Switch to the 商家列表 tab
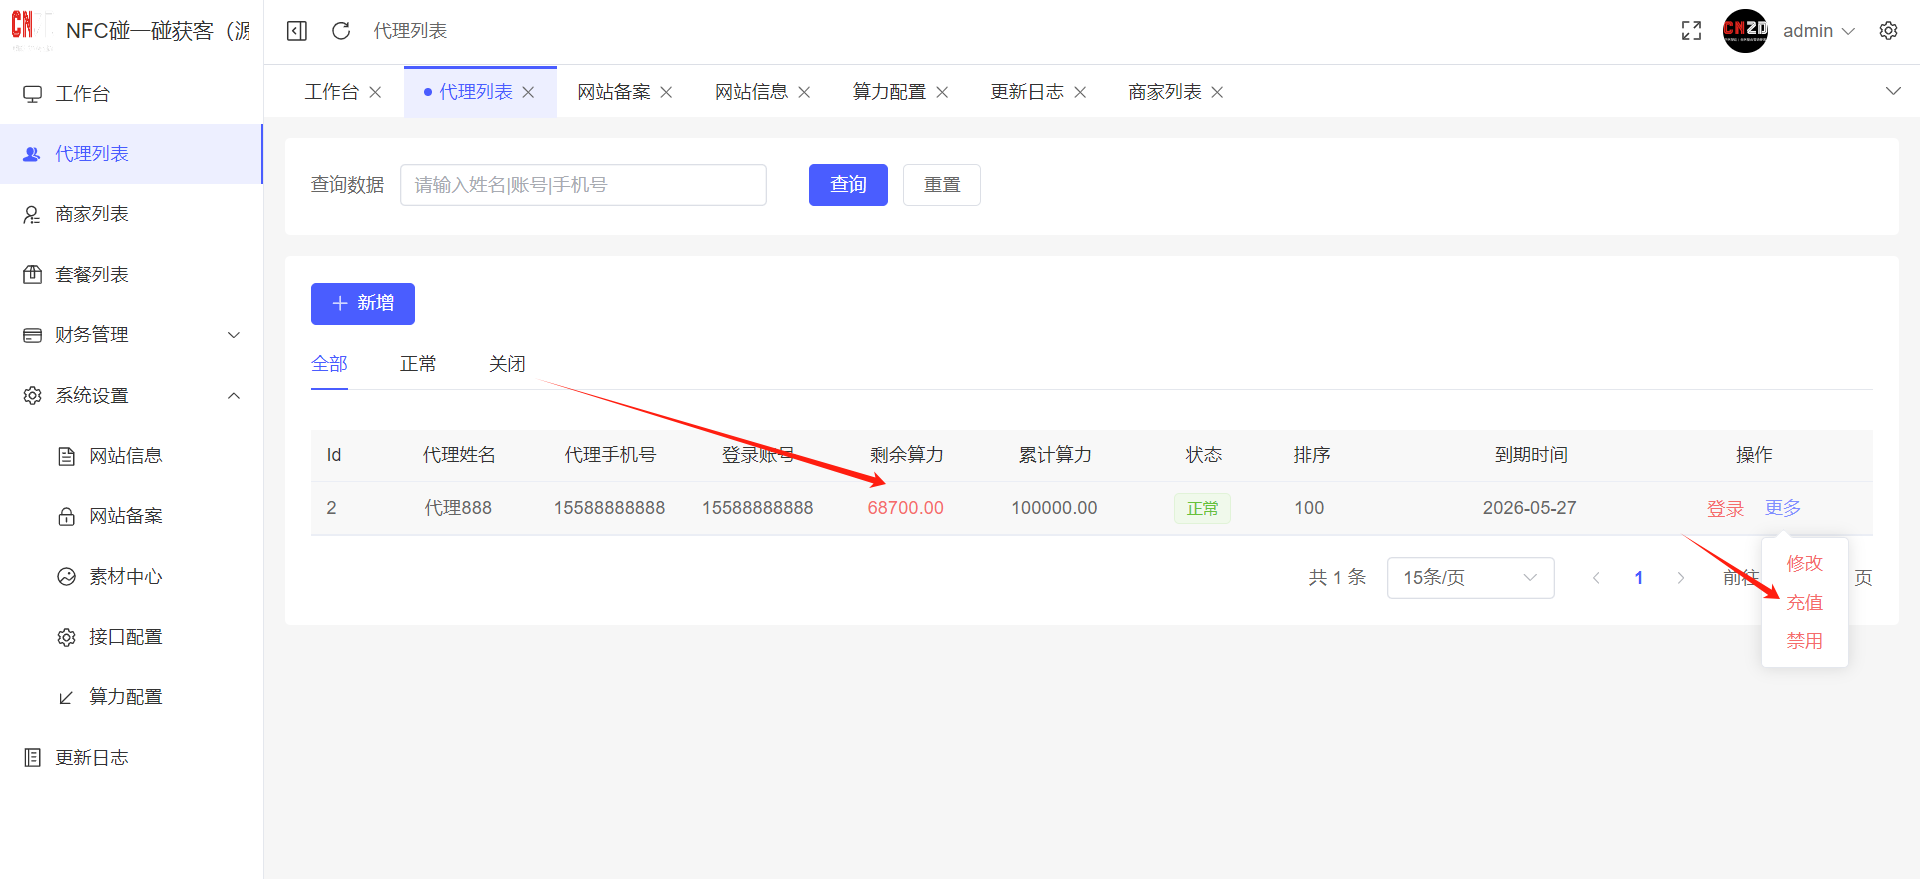 (x=1164, y=92)
